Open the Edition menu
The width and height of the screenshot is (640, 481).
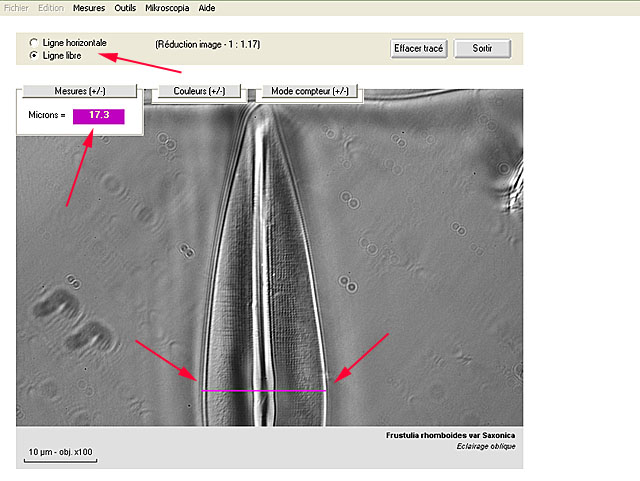51,8
